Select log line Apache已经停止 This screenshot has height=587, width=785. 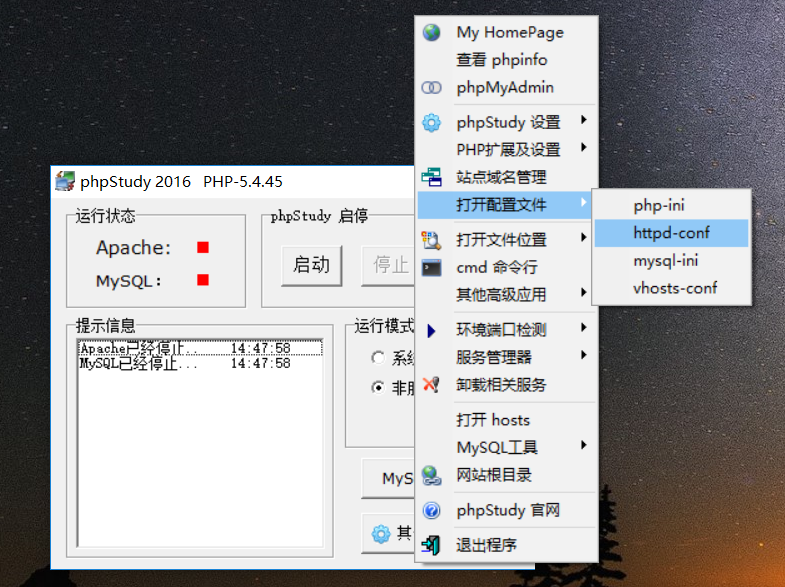point(200,348)
